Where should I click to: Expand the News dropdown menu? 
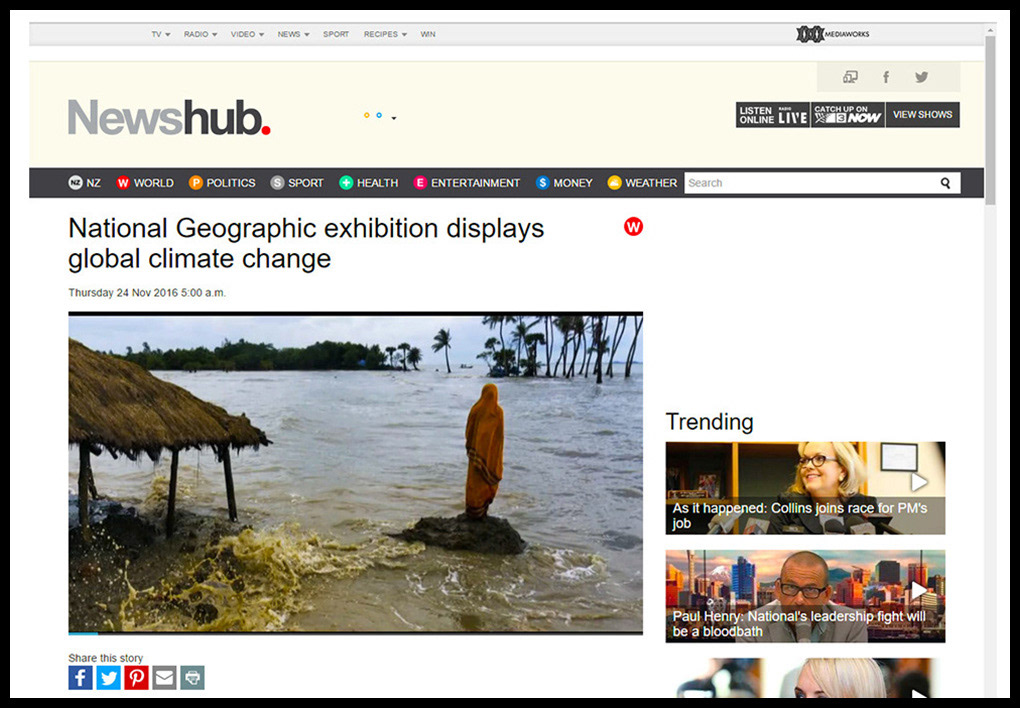(293, 34)
